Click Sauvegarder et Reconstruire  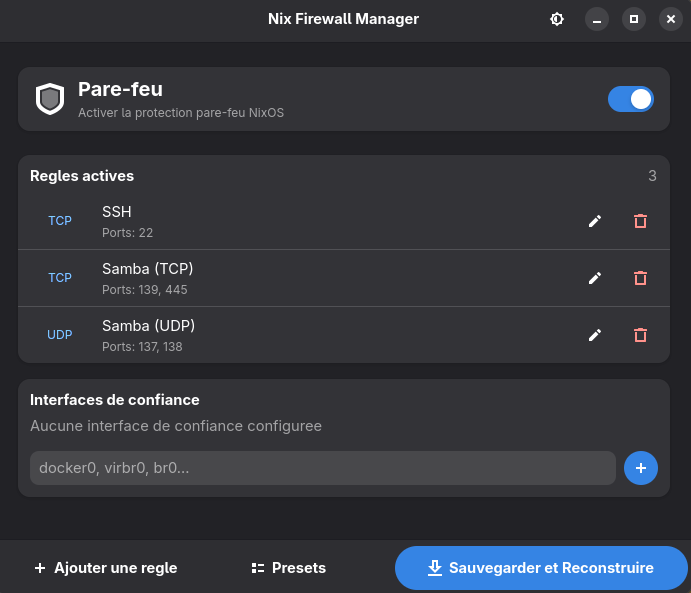pos(541,568)
